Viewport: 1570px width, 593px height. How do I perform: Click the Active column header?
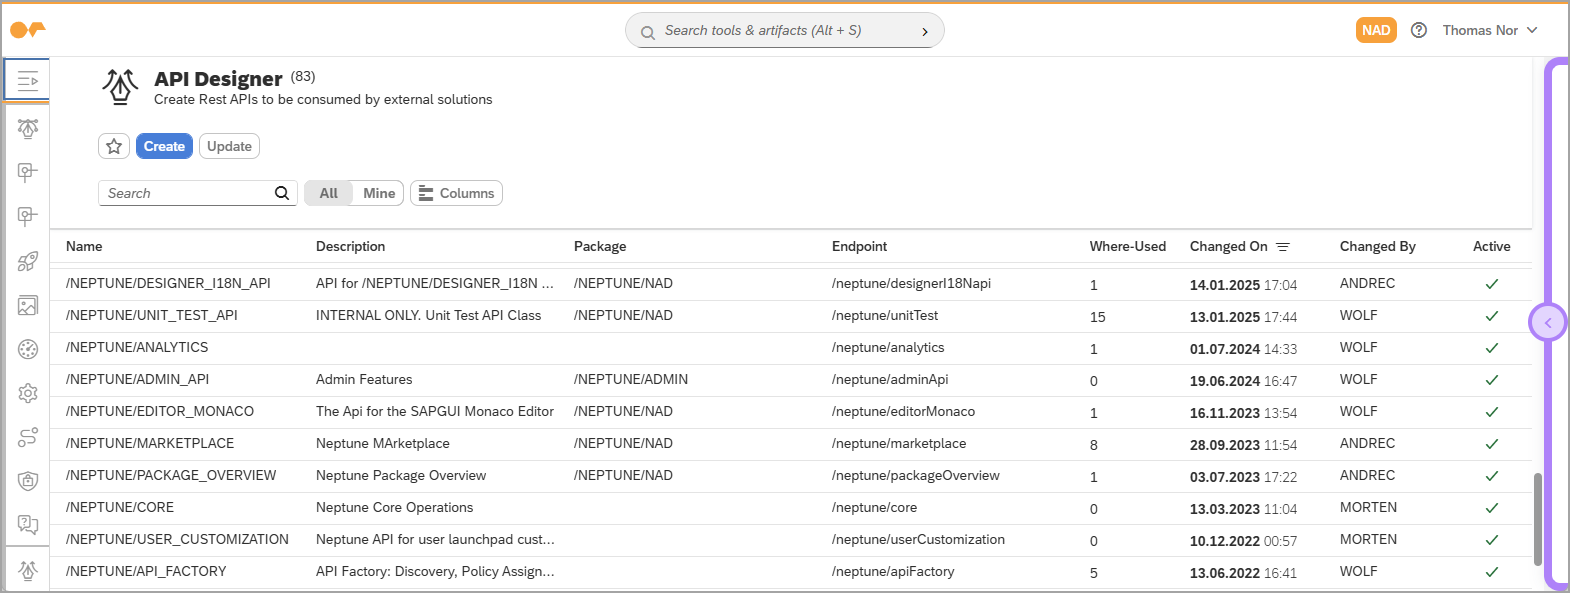point(1492,246)
